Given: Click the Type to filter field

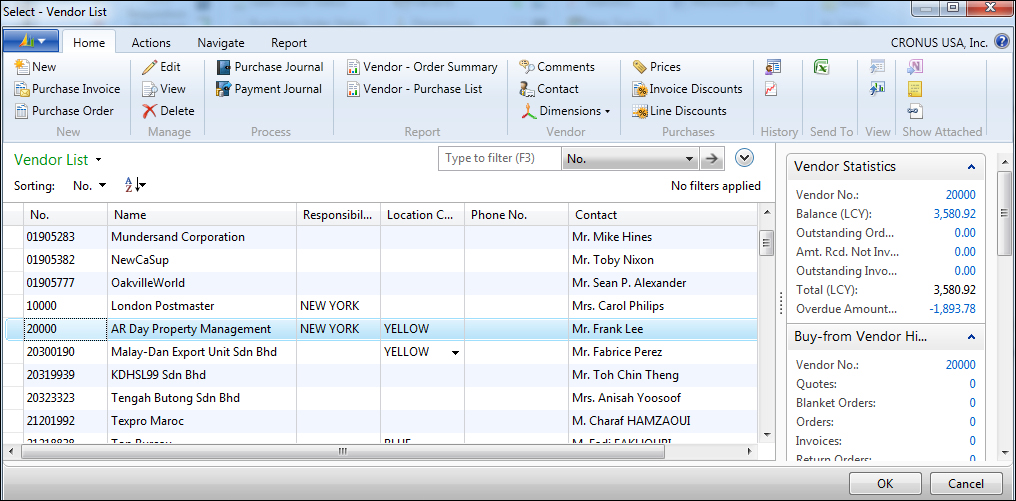Looking at the screenshot, I should coord(500,159).
